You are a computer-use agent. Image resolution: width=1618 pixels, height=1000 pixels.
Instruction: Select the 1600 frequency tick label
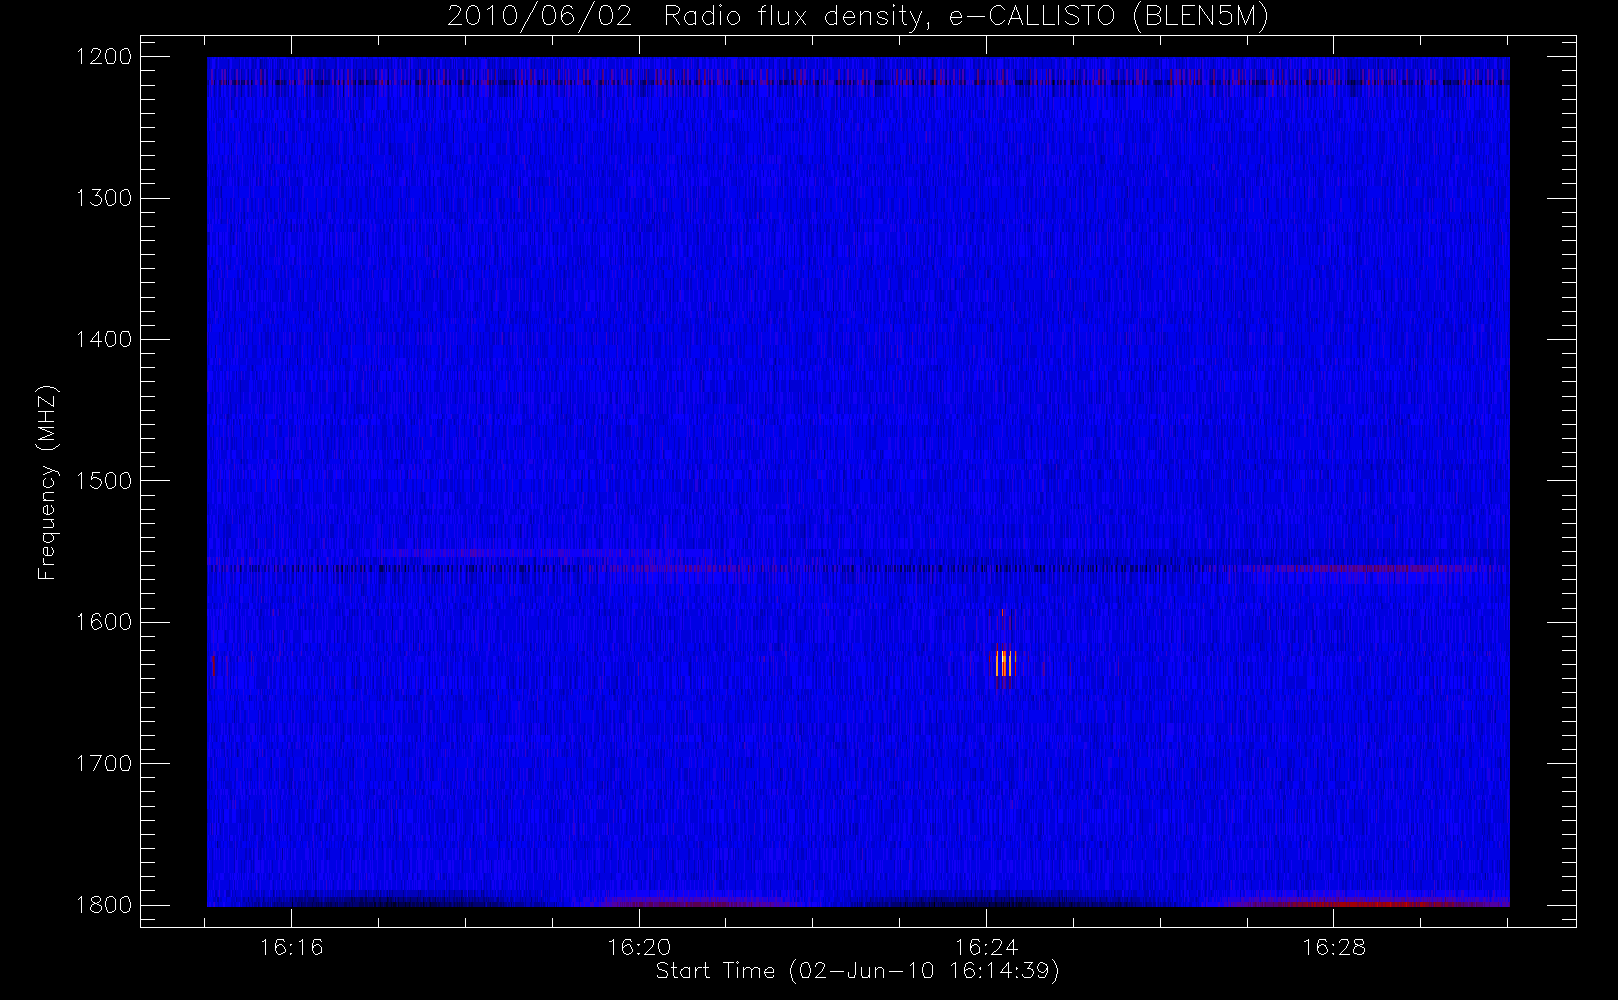pos(105,621)
